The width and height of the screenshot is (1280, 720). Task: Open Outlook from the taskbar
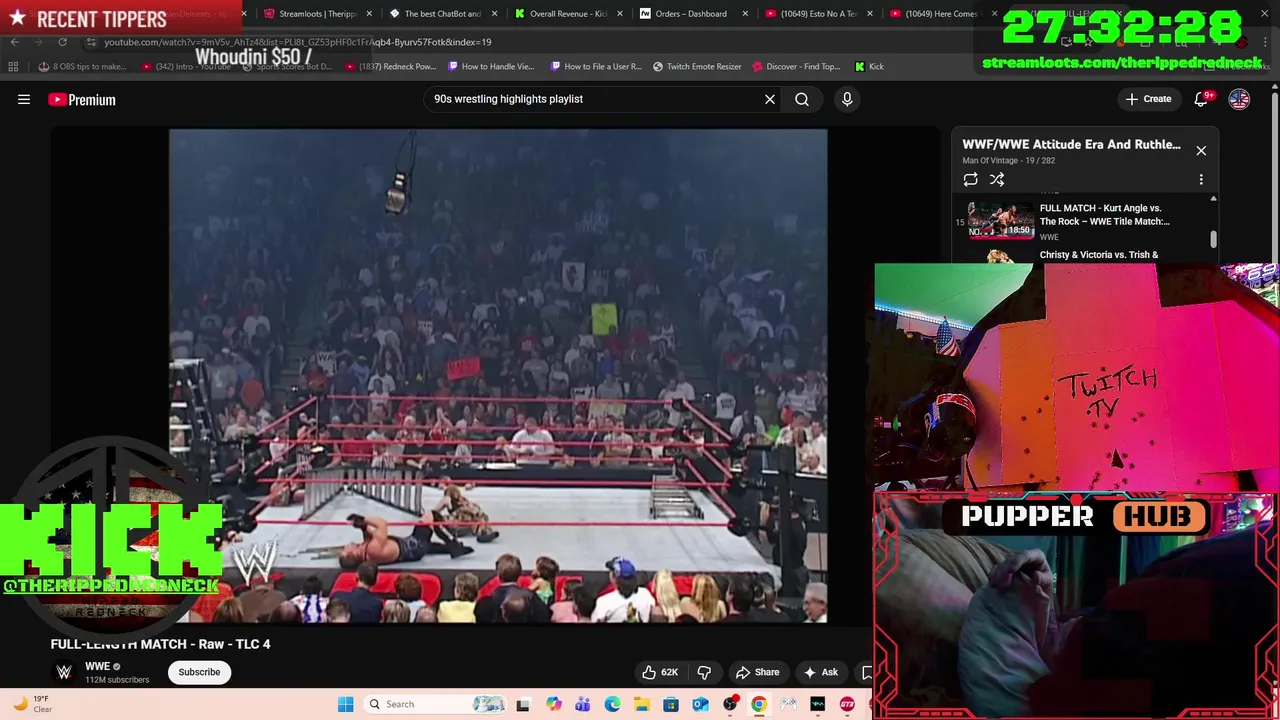700,704
